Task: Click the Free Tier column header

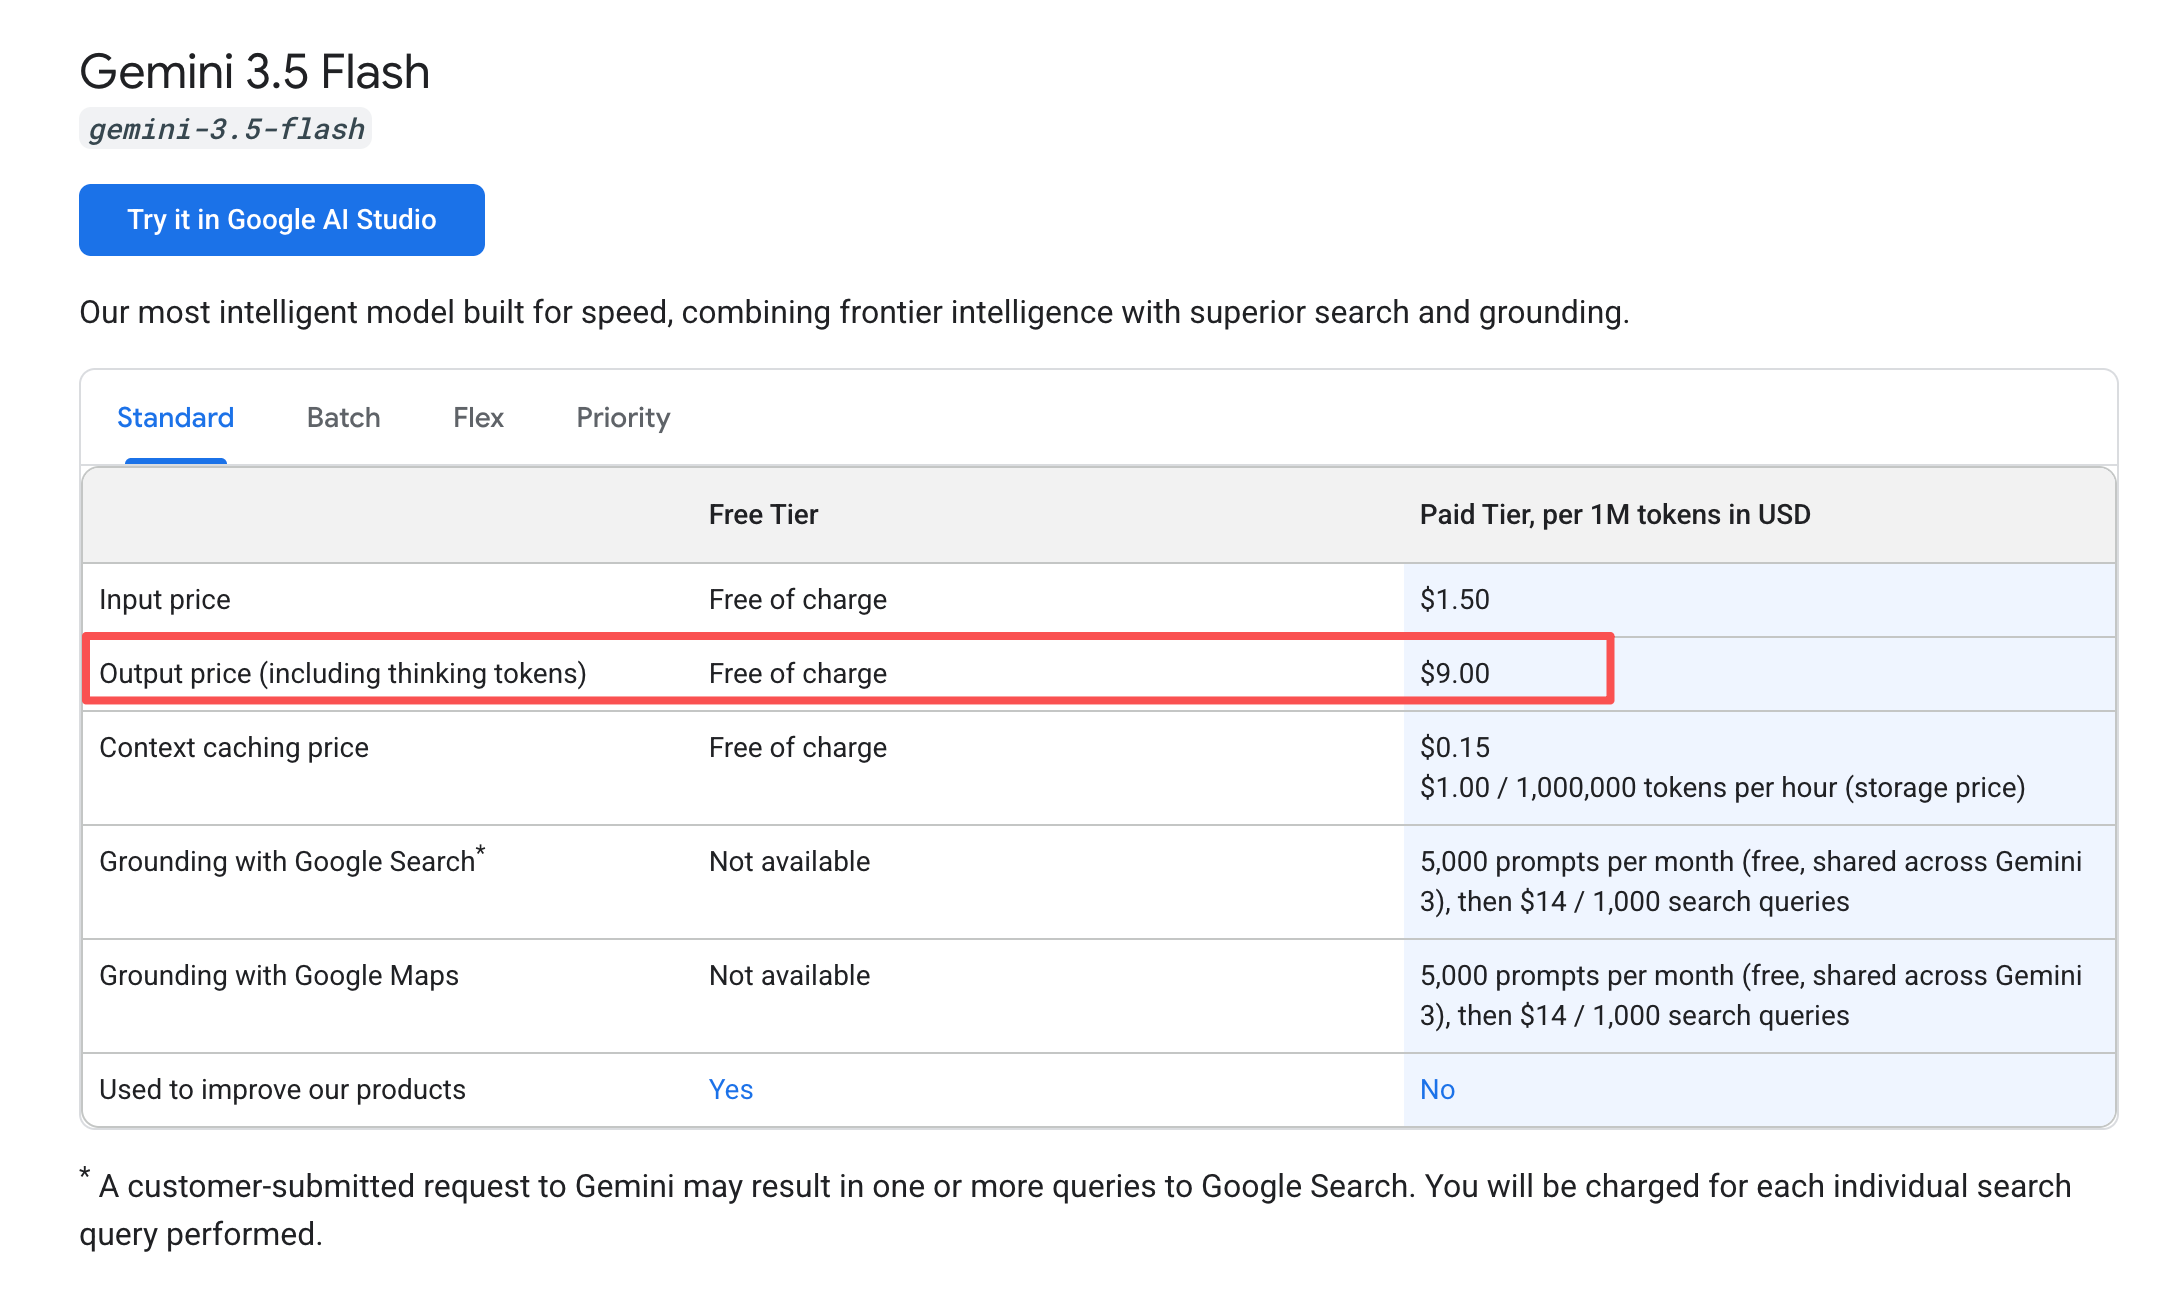Action: 763,514
